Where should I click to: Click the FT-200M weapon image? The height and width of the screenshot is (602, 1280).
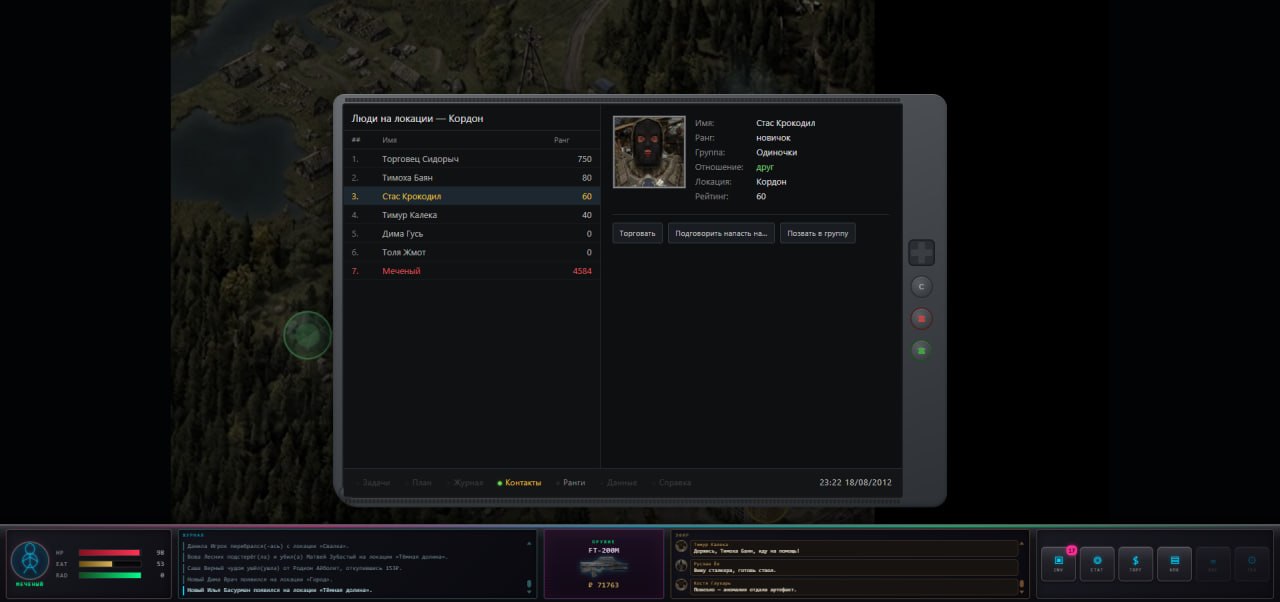(x=603, y=567)
